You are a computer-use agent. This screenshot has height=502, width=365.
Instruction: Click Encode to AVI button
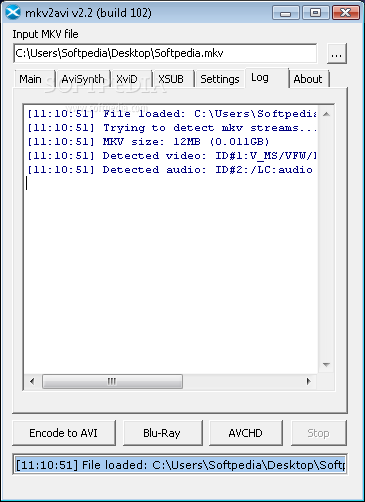click(x=64, y=433)
